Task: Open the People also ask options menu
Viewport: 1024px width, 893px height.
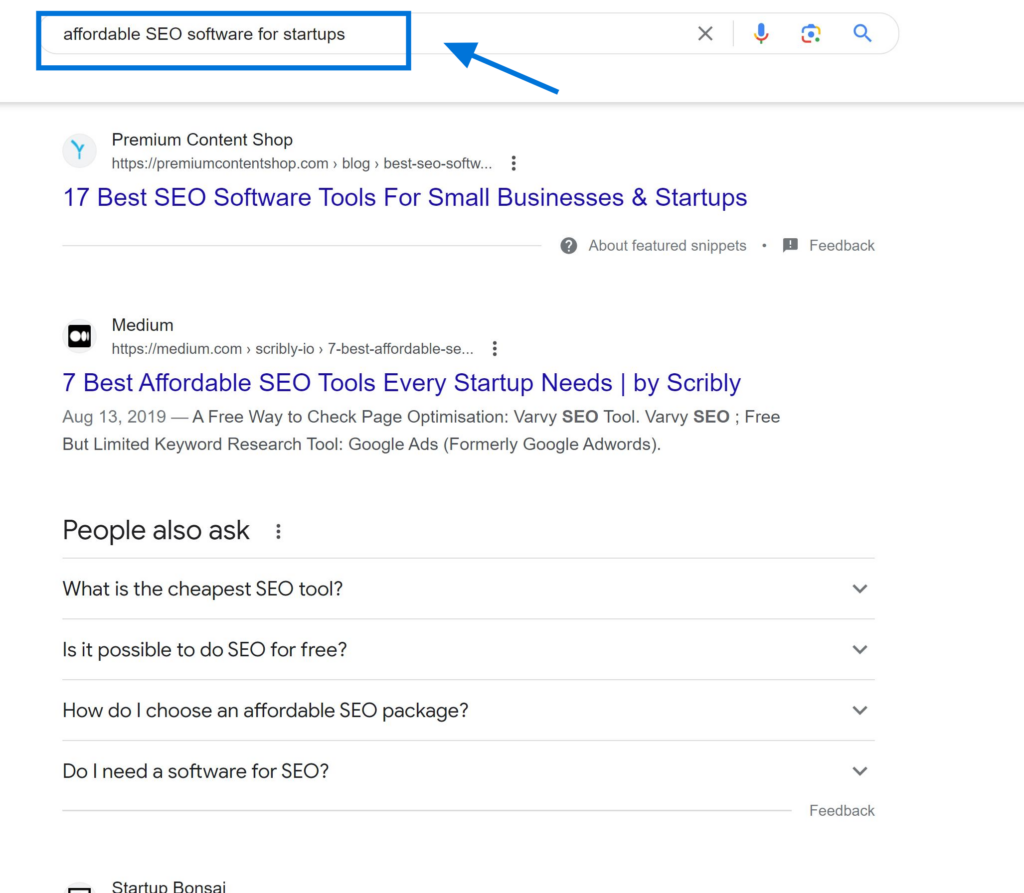Action: tap(278, 532)
